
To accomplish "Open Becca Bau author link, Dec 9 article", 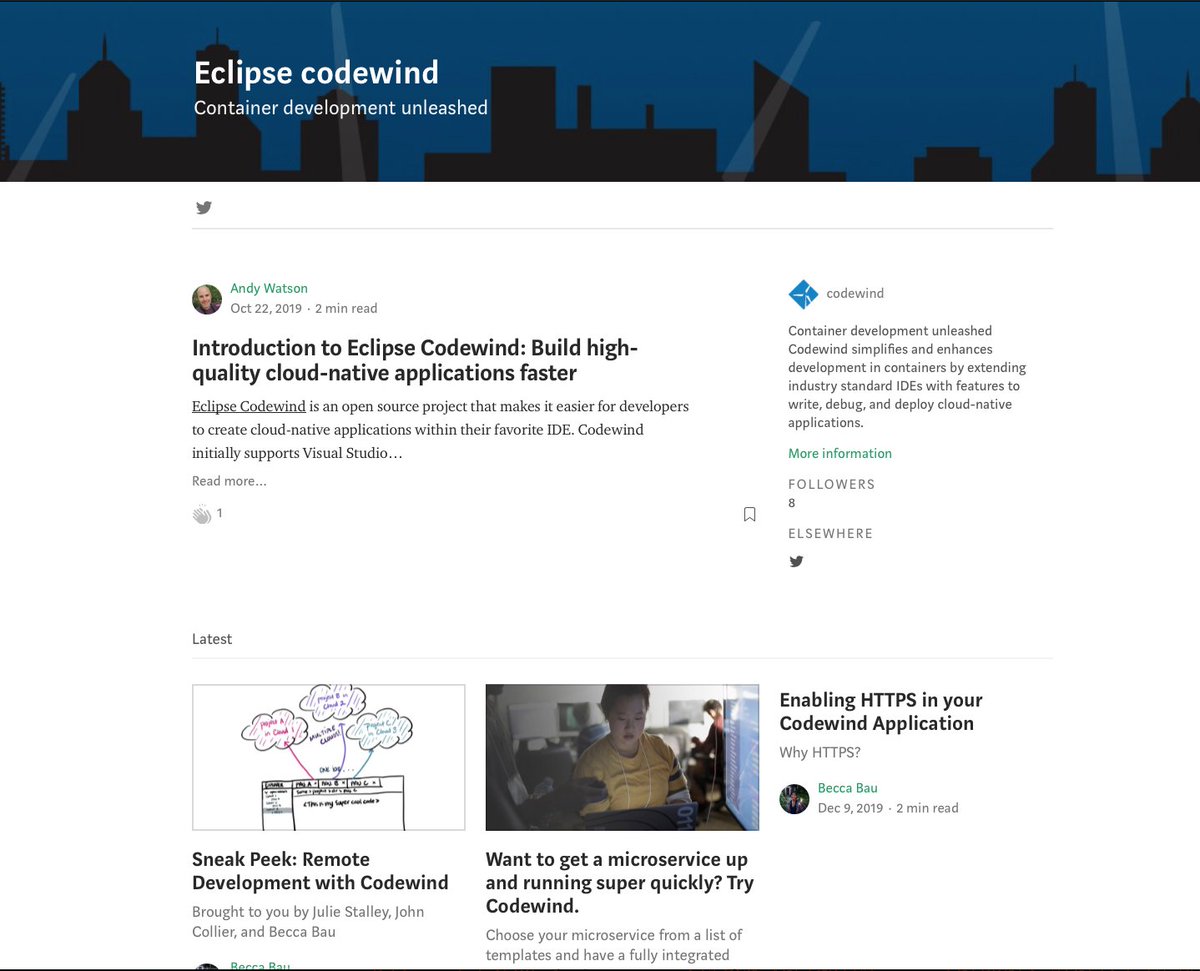I will [848, 788].
